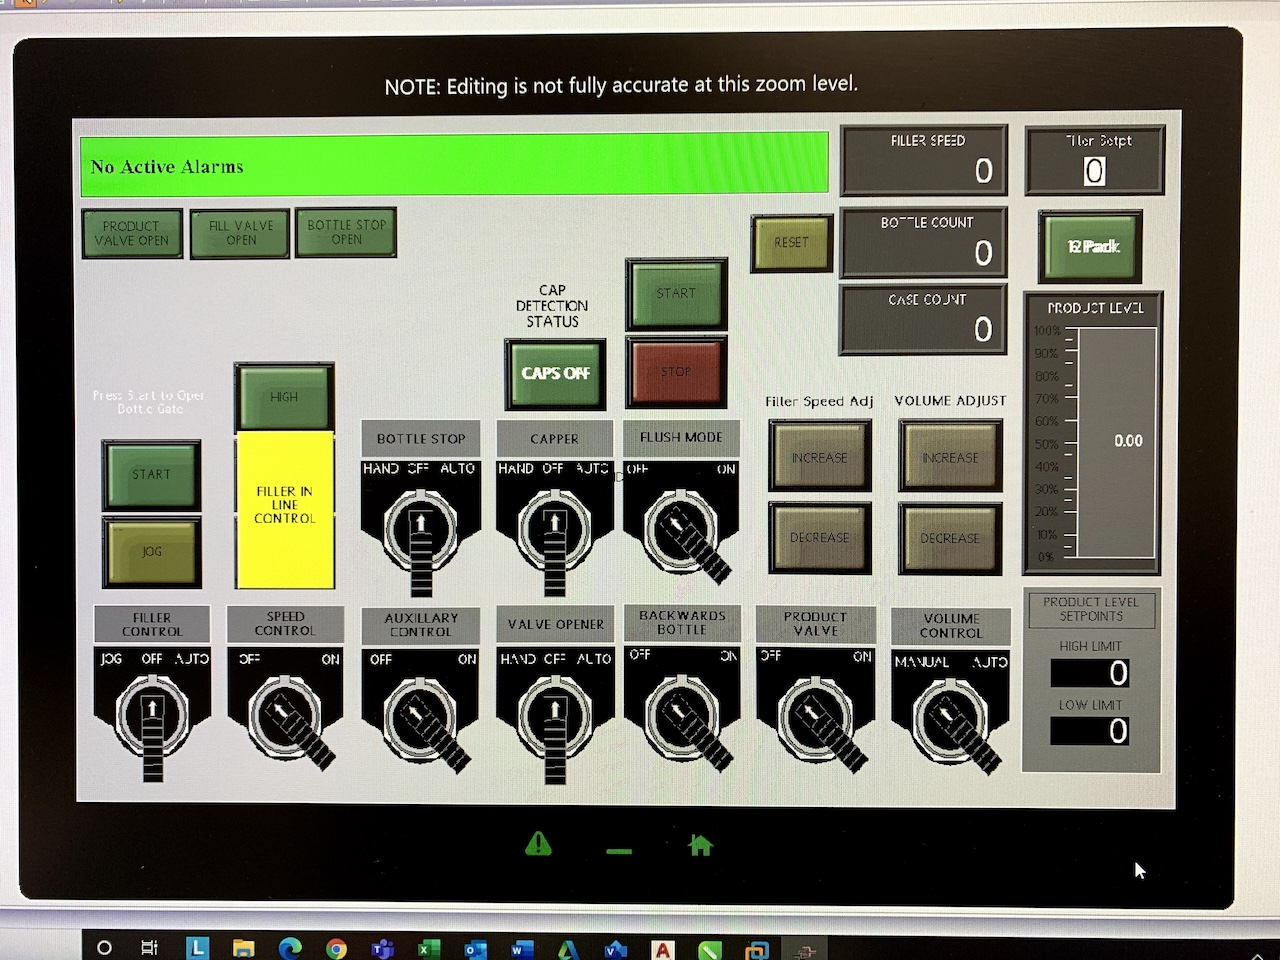
Task: Click the Volume Adjust DECREASE button
Action: [x=950, y=538]
